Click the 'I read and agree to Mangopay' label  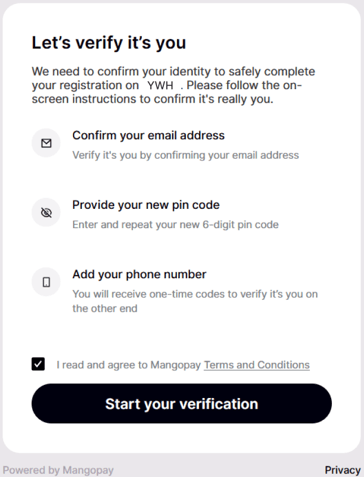click(x=129, y=365)
